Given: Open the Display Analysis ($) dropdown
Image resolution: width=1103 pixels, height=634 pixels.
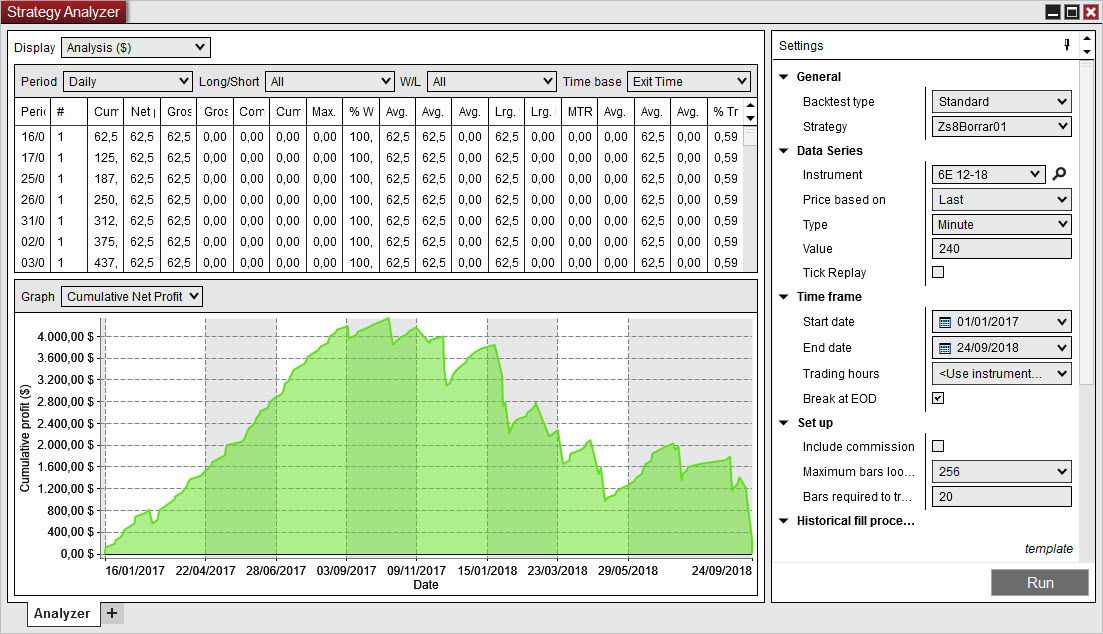Looking at the screenshot, I should pyautogui.click(x=136, y=47).
